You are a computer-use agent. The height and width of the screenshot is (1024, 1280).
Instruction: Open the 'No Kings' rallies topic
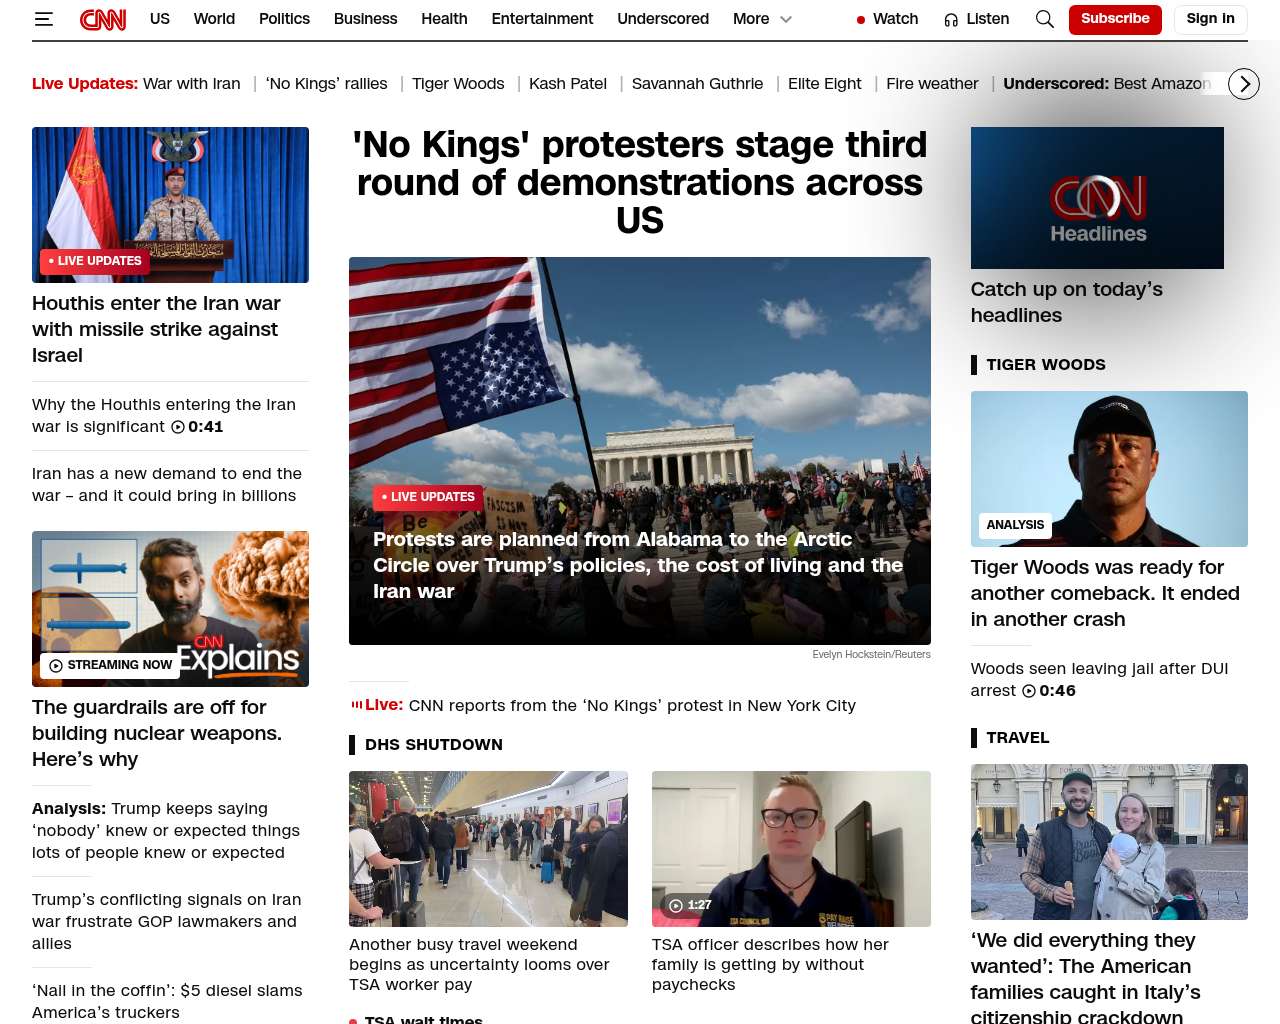pyautogui.click(x=326, y=84)
